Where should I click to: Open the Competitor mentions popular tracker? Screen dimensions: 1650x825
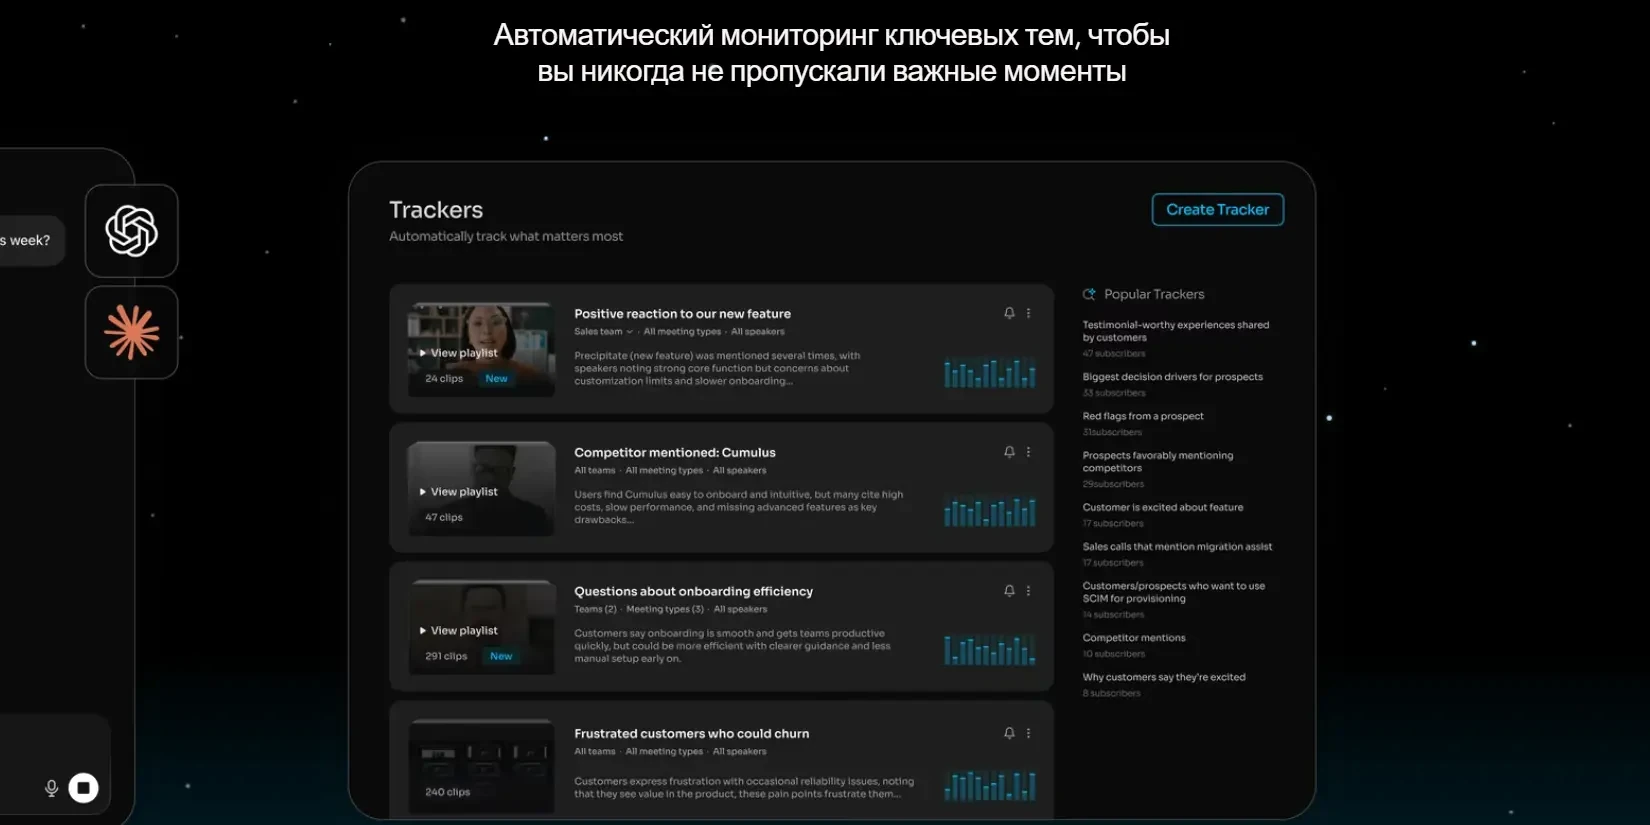click(x=1134, y=638)
